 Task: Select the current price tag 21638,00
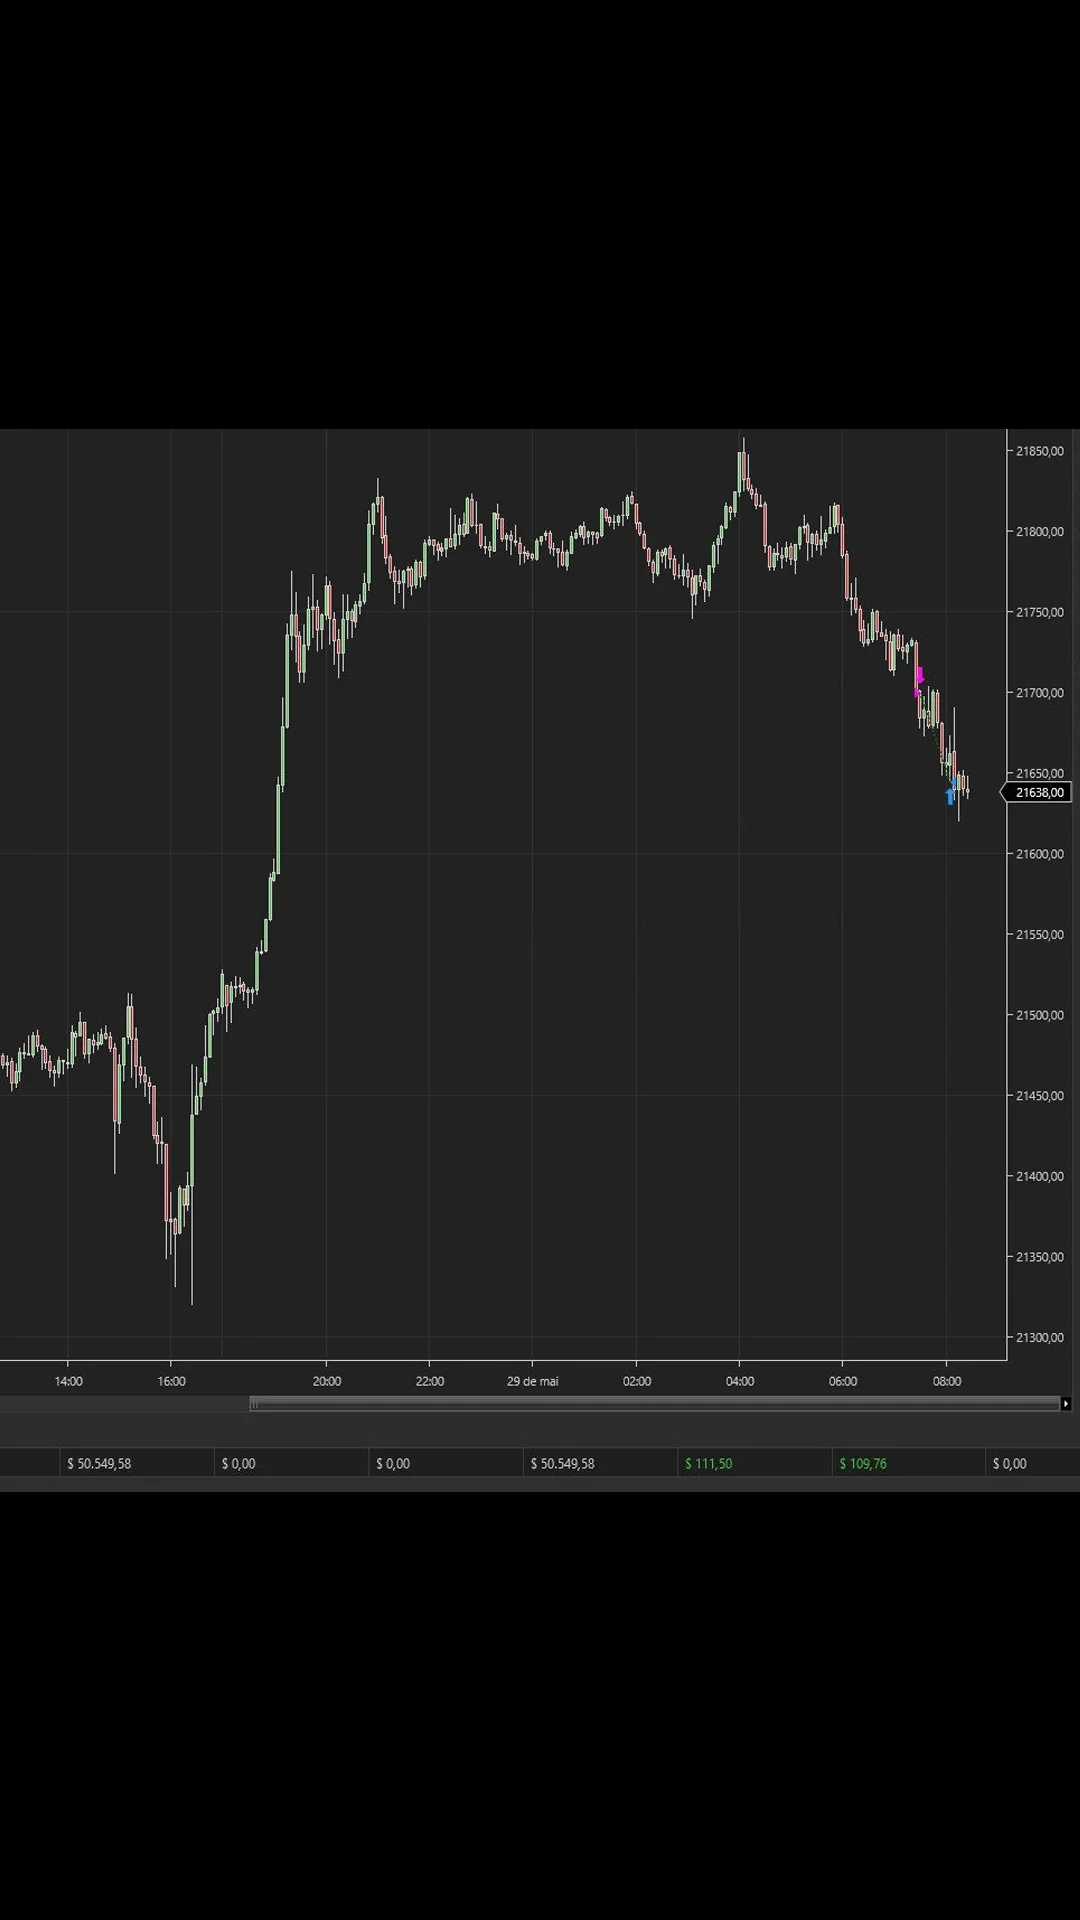tap(1037, 793)
